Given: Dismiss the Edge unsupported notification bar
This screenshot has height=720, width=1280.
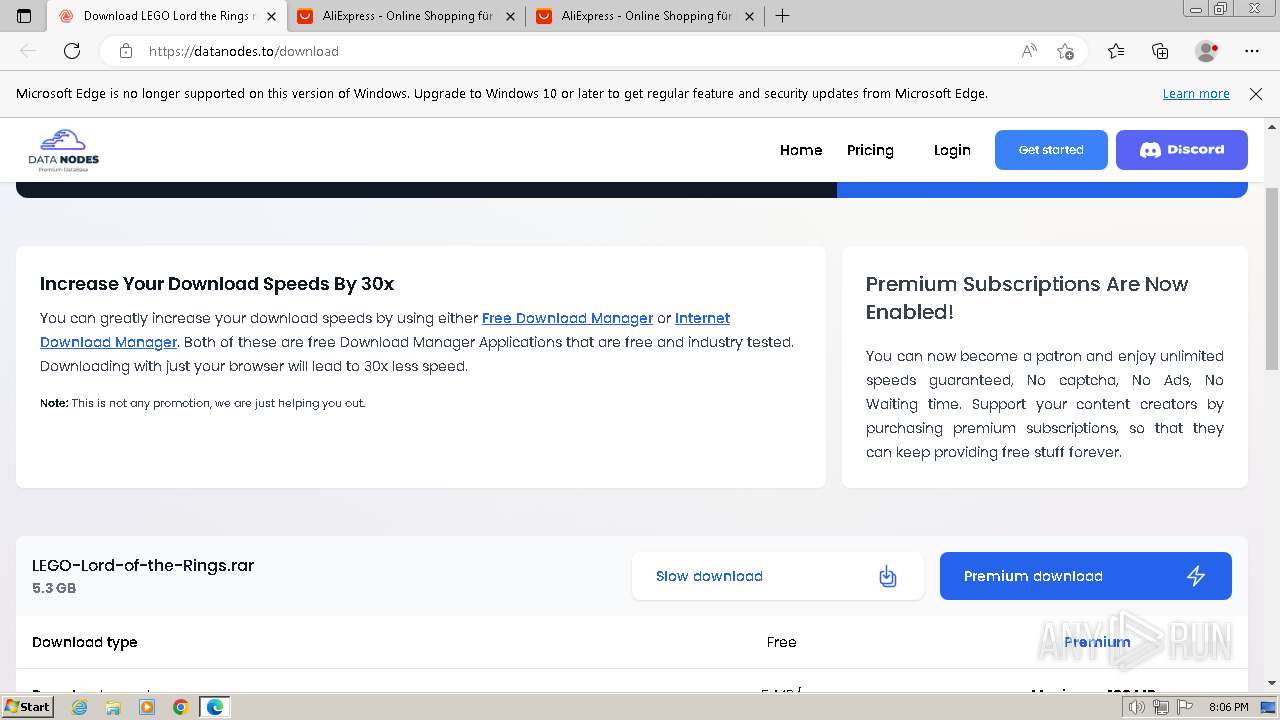Looking at the screenshot, I should coord(1256,93).
